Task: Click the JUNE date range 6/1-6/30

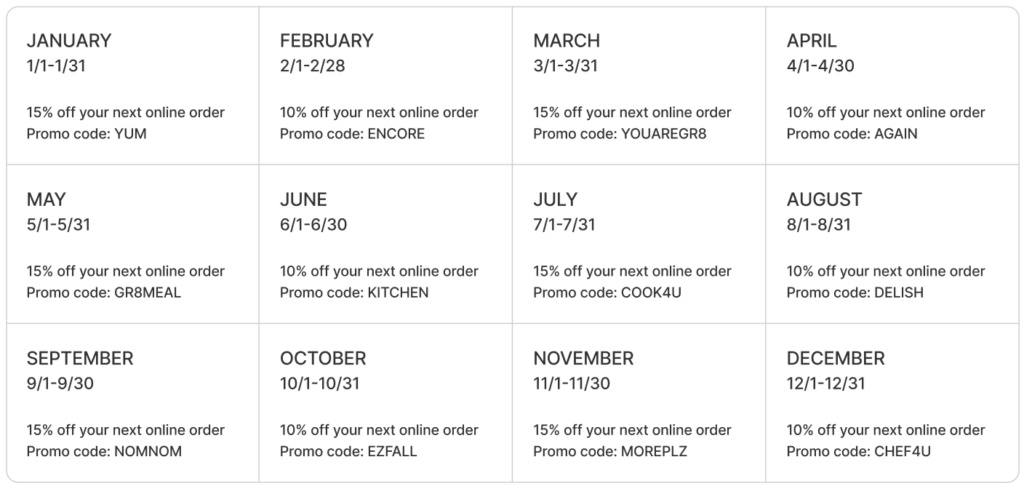Action: click(313, 225)
